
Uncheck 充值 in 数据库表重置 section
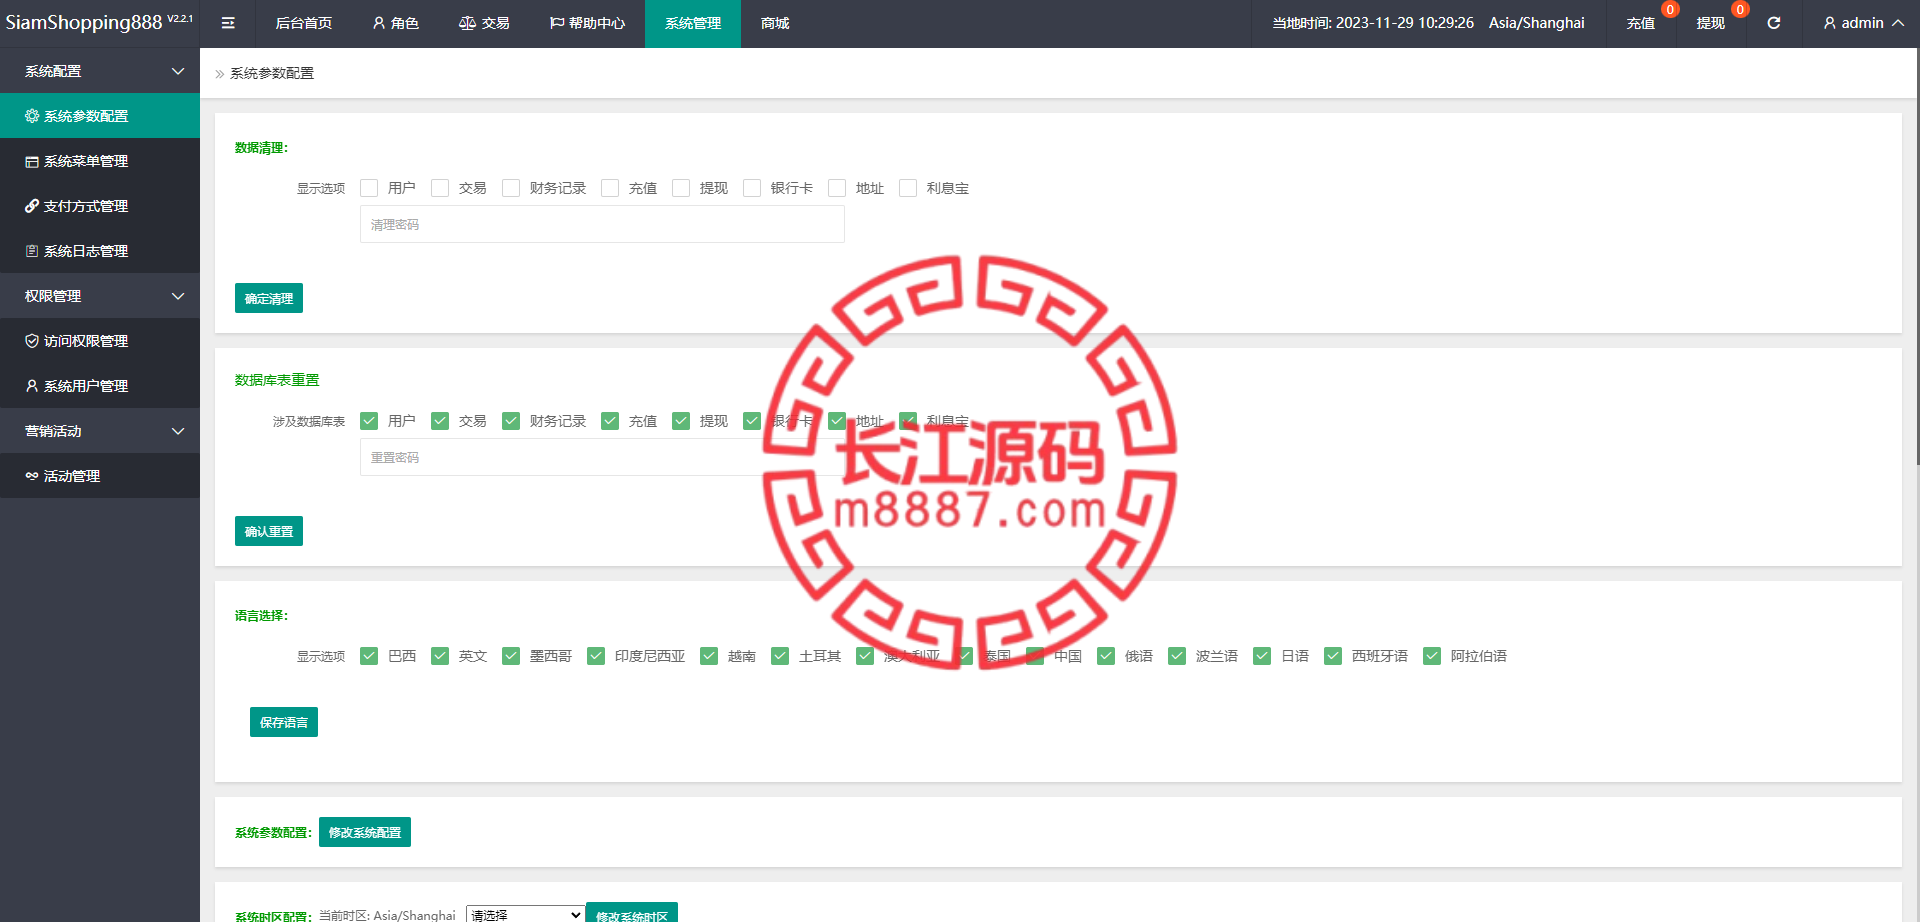click(610, 421)
